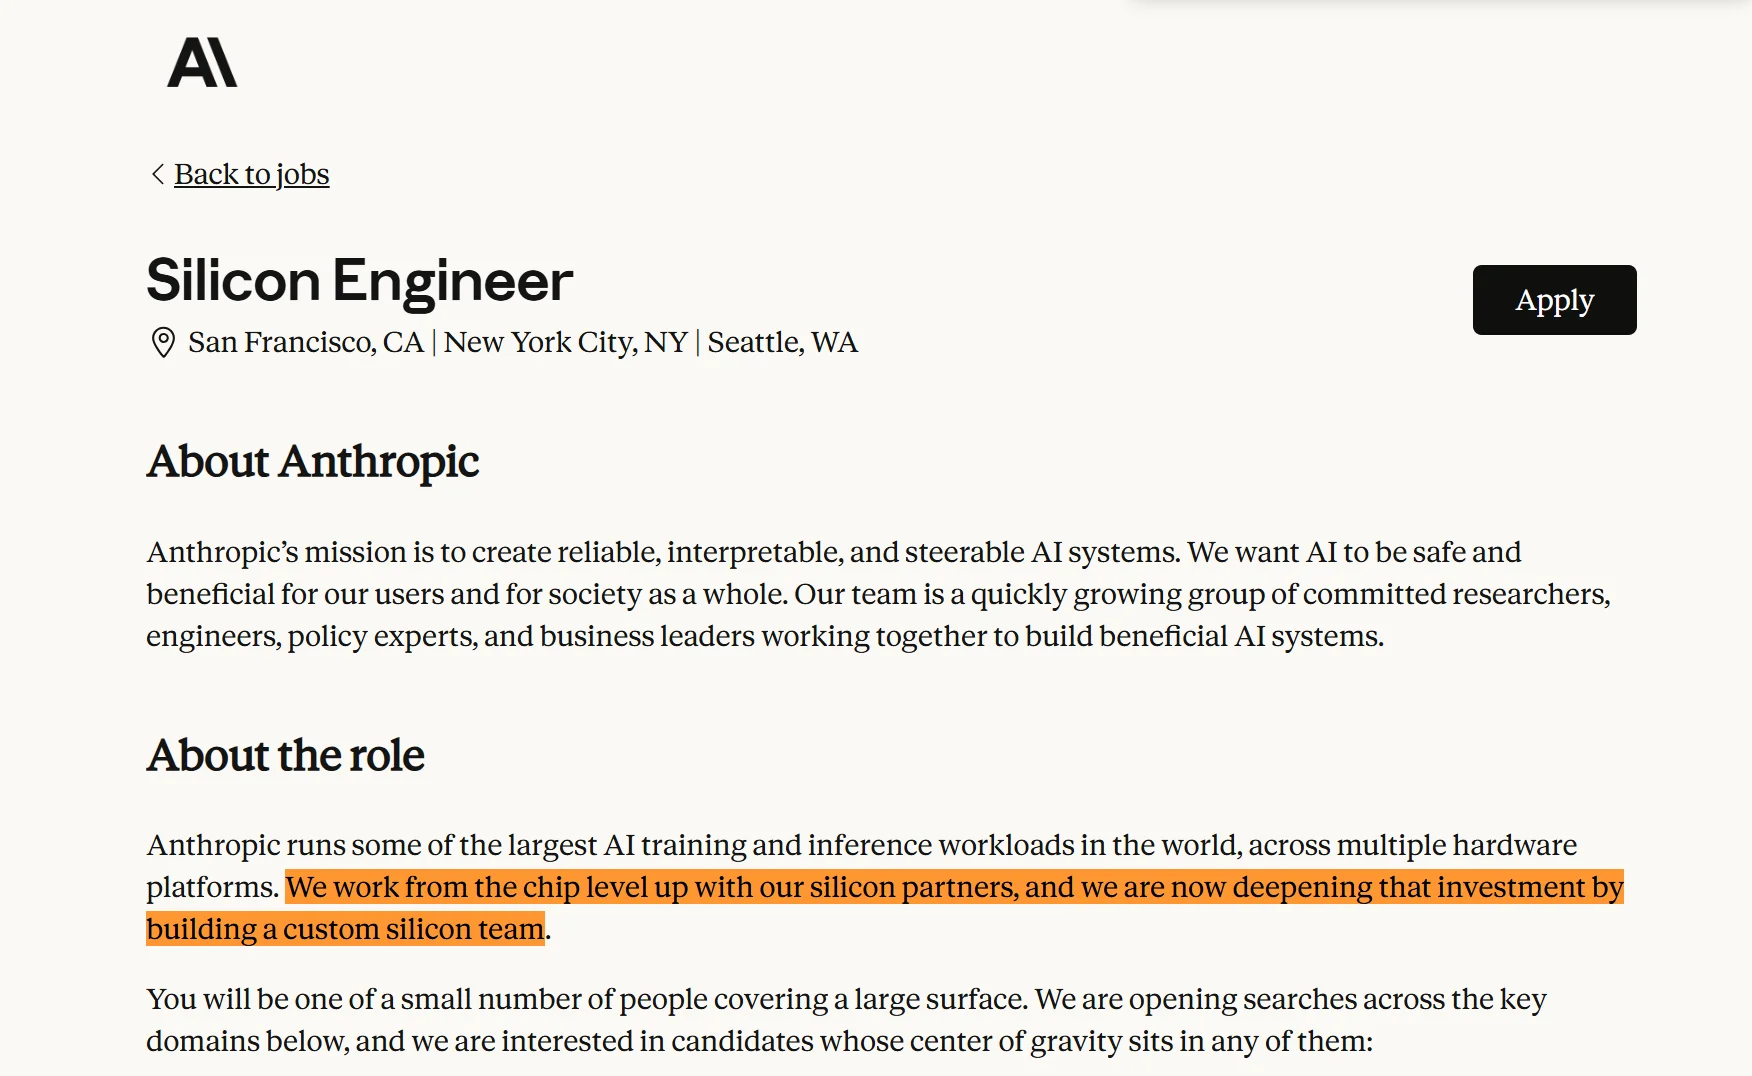Click highlighted text 'building a custom silicon team'
The width and height of the screenshot is (1752, 1076).
[x=345, y=929]
